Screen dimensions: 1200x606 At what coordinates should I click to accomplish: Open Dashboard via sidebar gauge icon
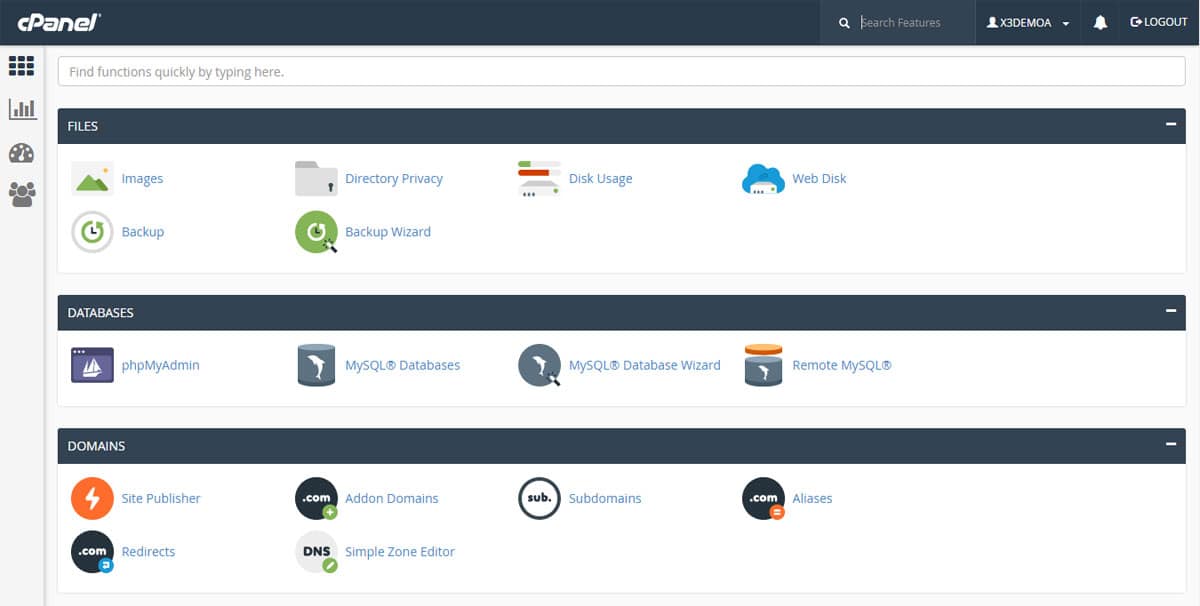(x=21, y=153)
